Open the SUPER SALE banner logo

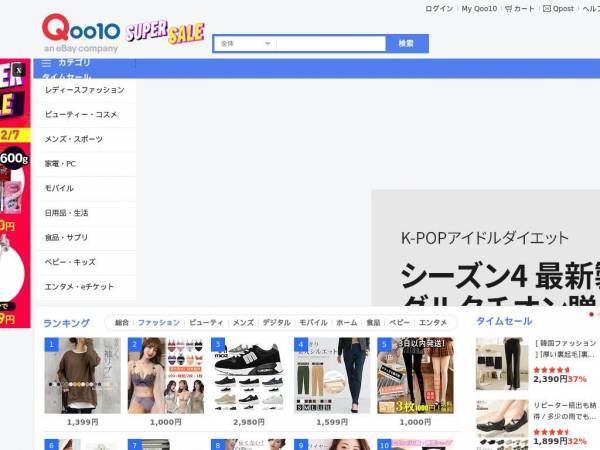click(165, 32)
